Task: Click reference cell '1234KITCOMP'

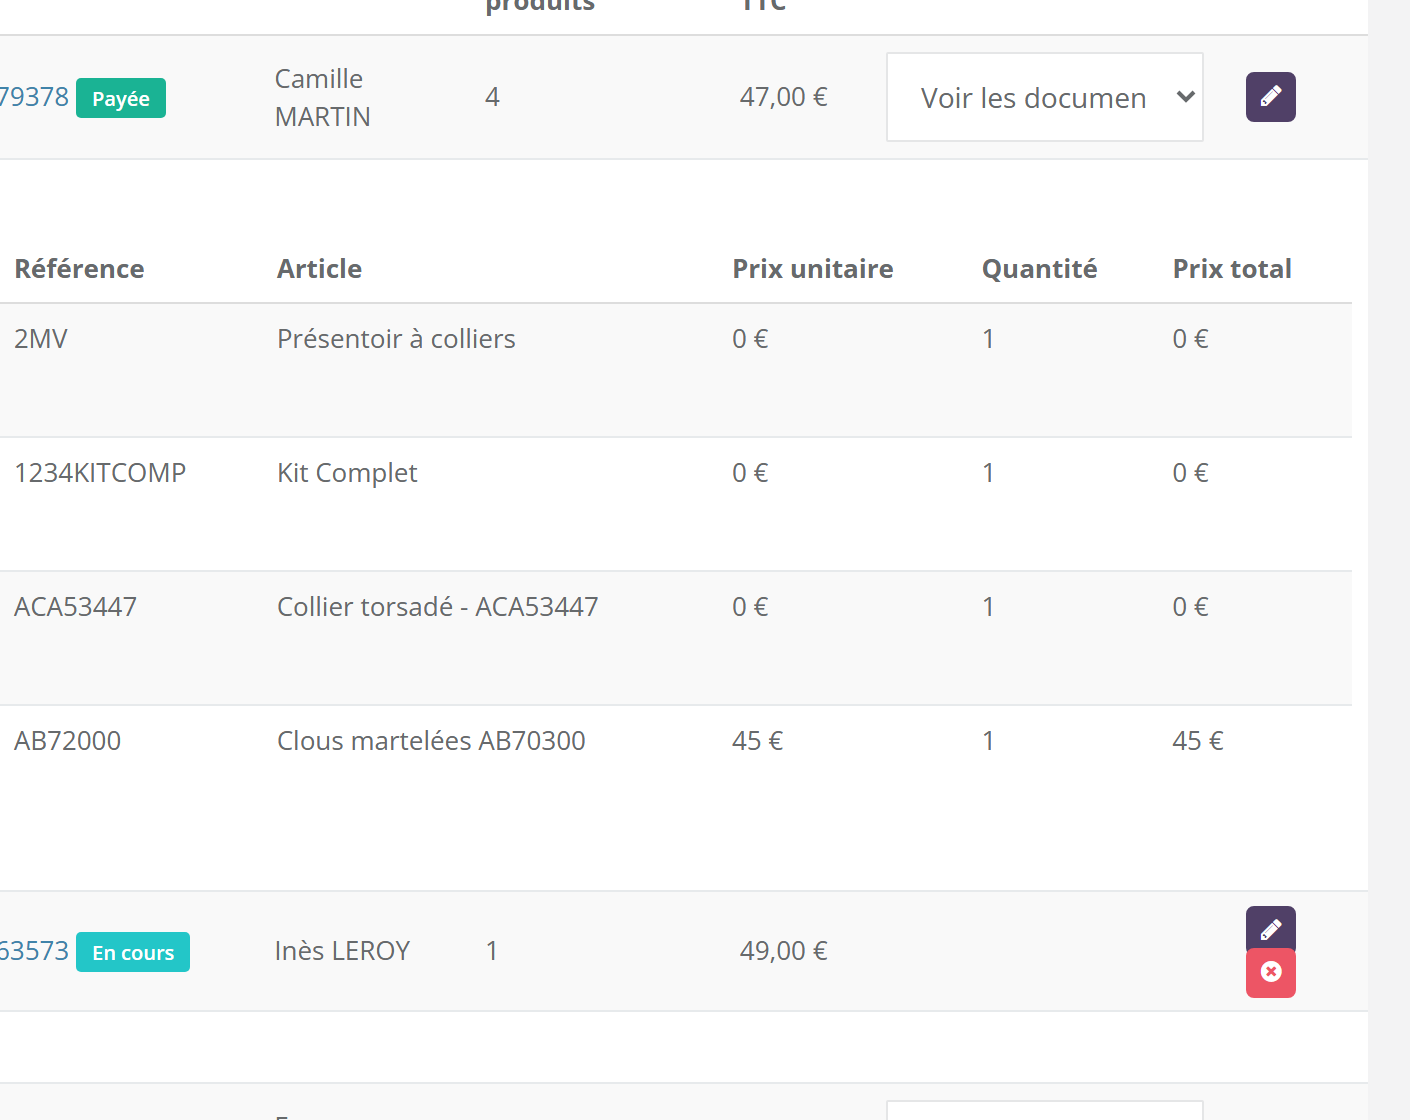Action: 100,473
